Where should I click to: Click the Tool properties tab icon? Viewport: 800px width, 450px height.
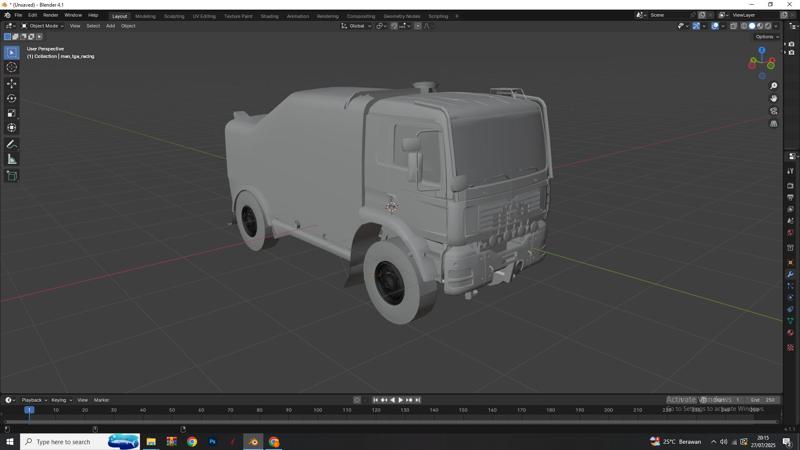click(790, 171)
